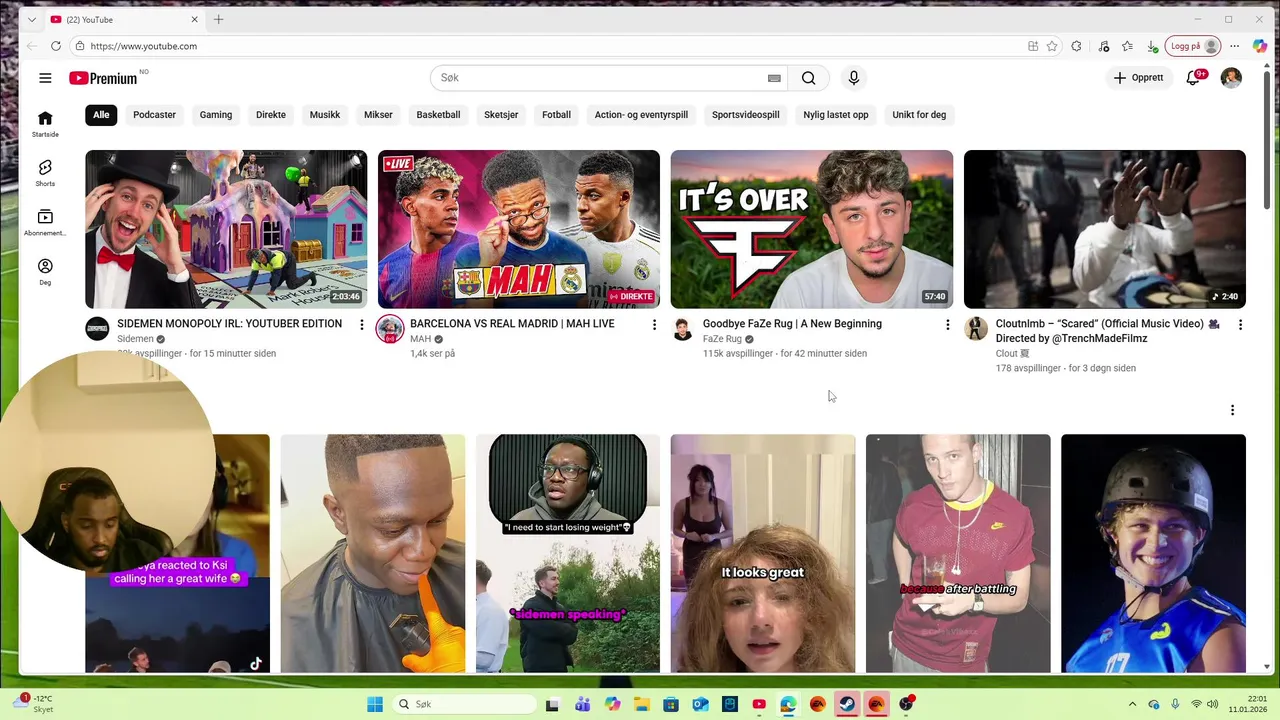The width and height of the screenshot is (1280, 720).
Task: Open BARCELONA VS REAL MADRID title link
Action: (x=512, y=324)
